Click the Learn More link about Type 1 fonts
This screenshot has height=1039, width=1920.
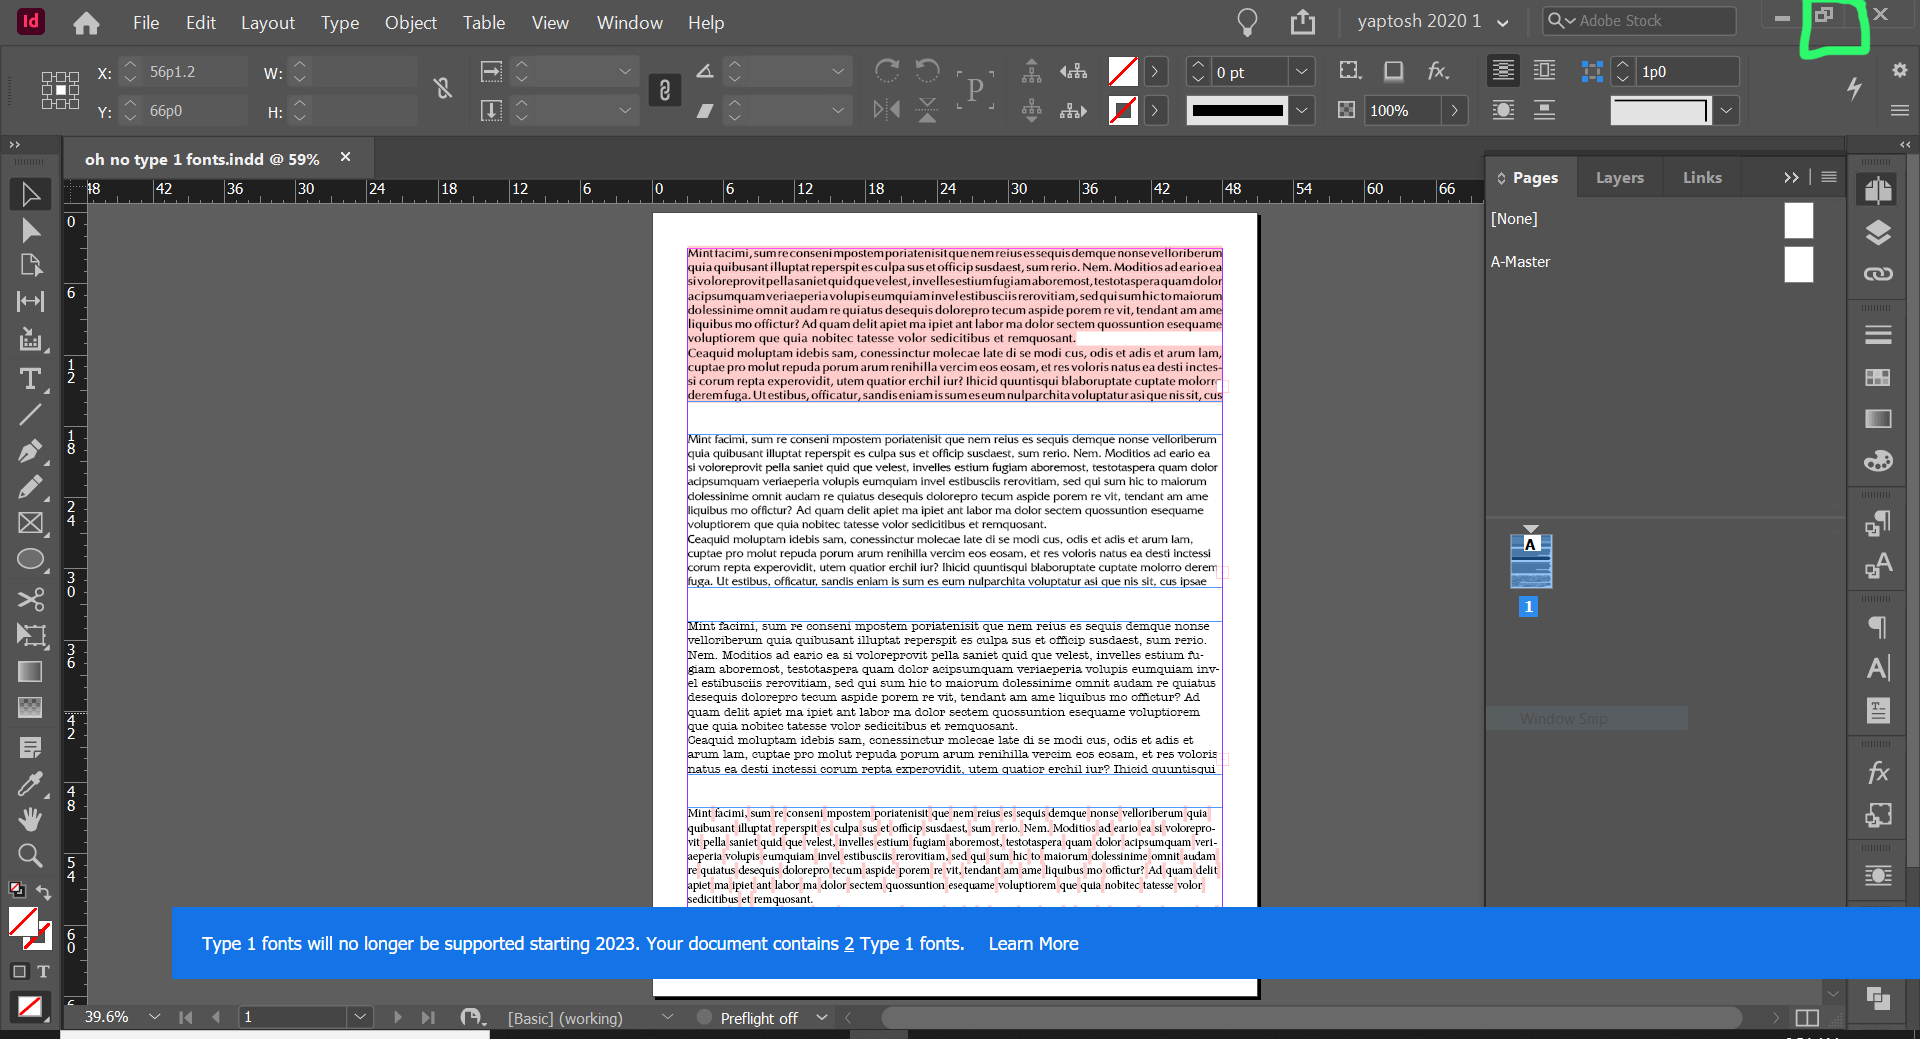pos(1033,944)
